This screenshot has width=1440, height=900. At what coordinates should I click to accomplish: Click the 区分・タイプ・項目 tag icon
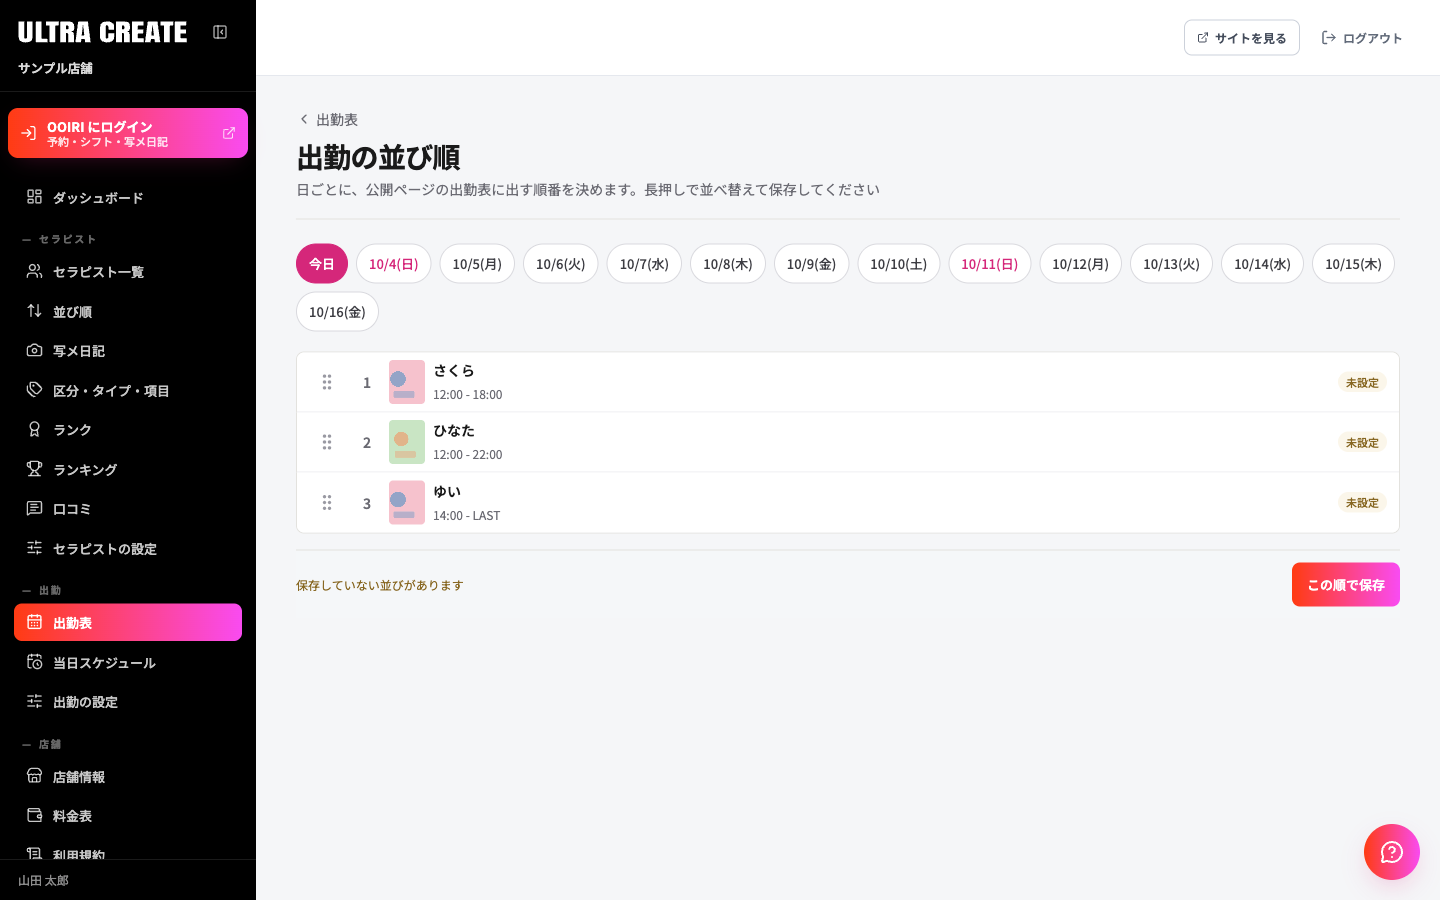[34, 390]
